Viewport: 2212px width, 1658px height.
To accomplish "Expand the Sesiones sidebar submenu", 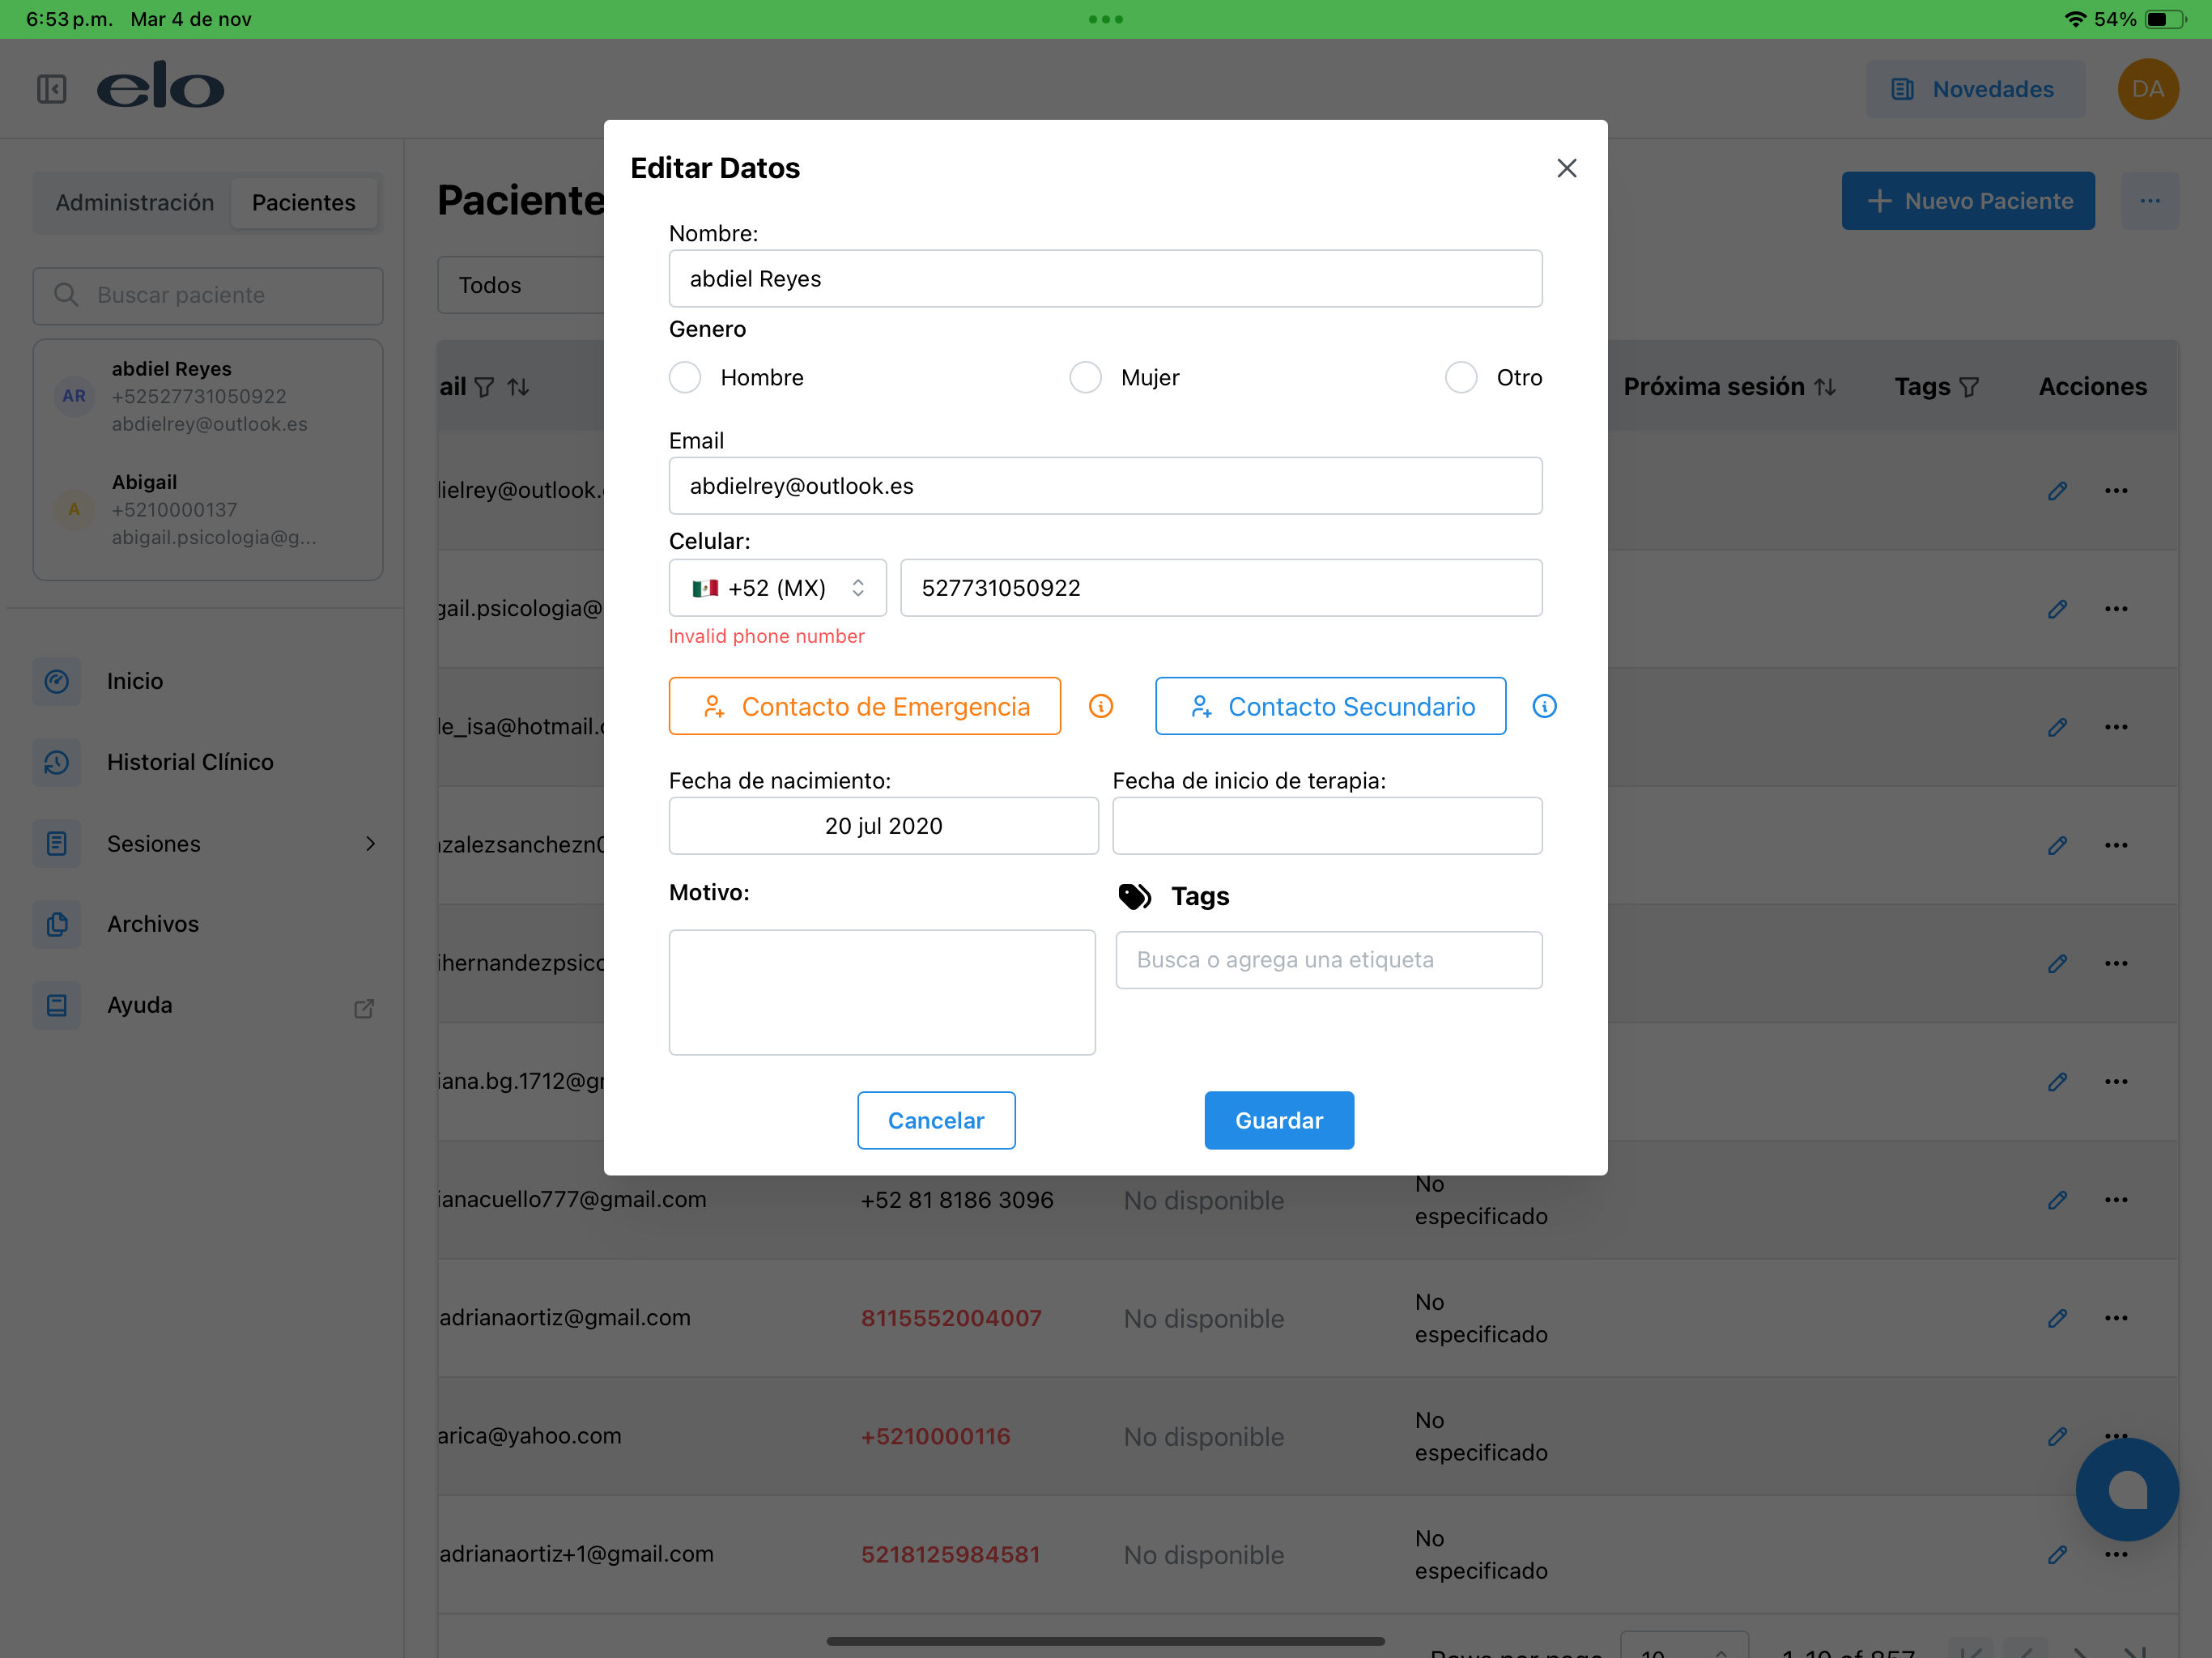I will pyautogui.click(x=370, y=844).
